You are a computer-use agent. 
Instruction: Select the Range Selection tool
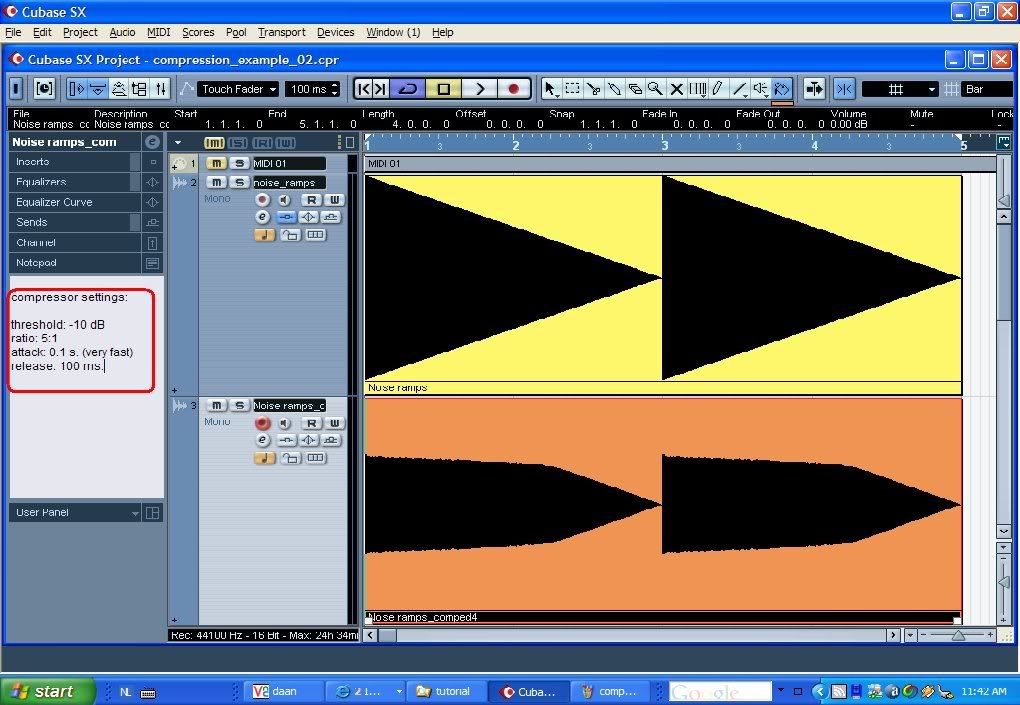coord(572,88)
